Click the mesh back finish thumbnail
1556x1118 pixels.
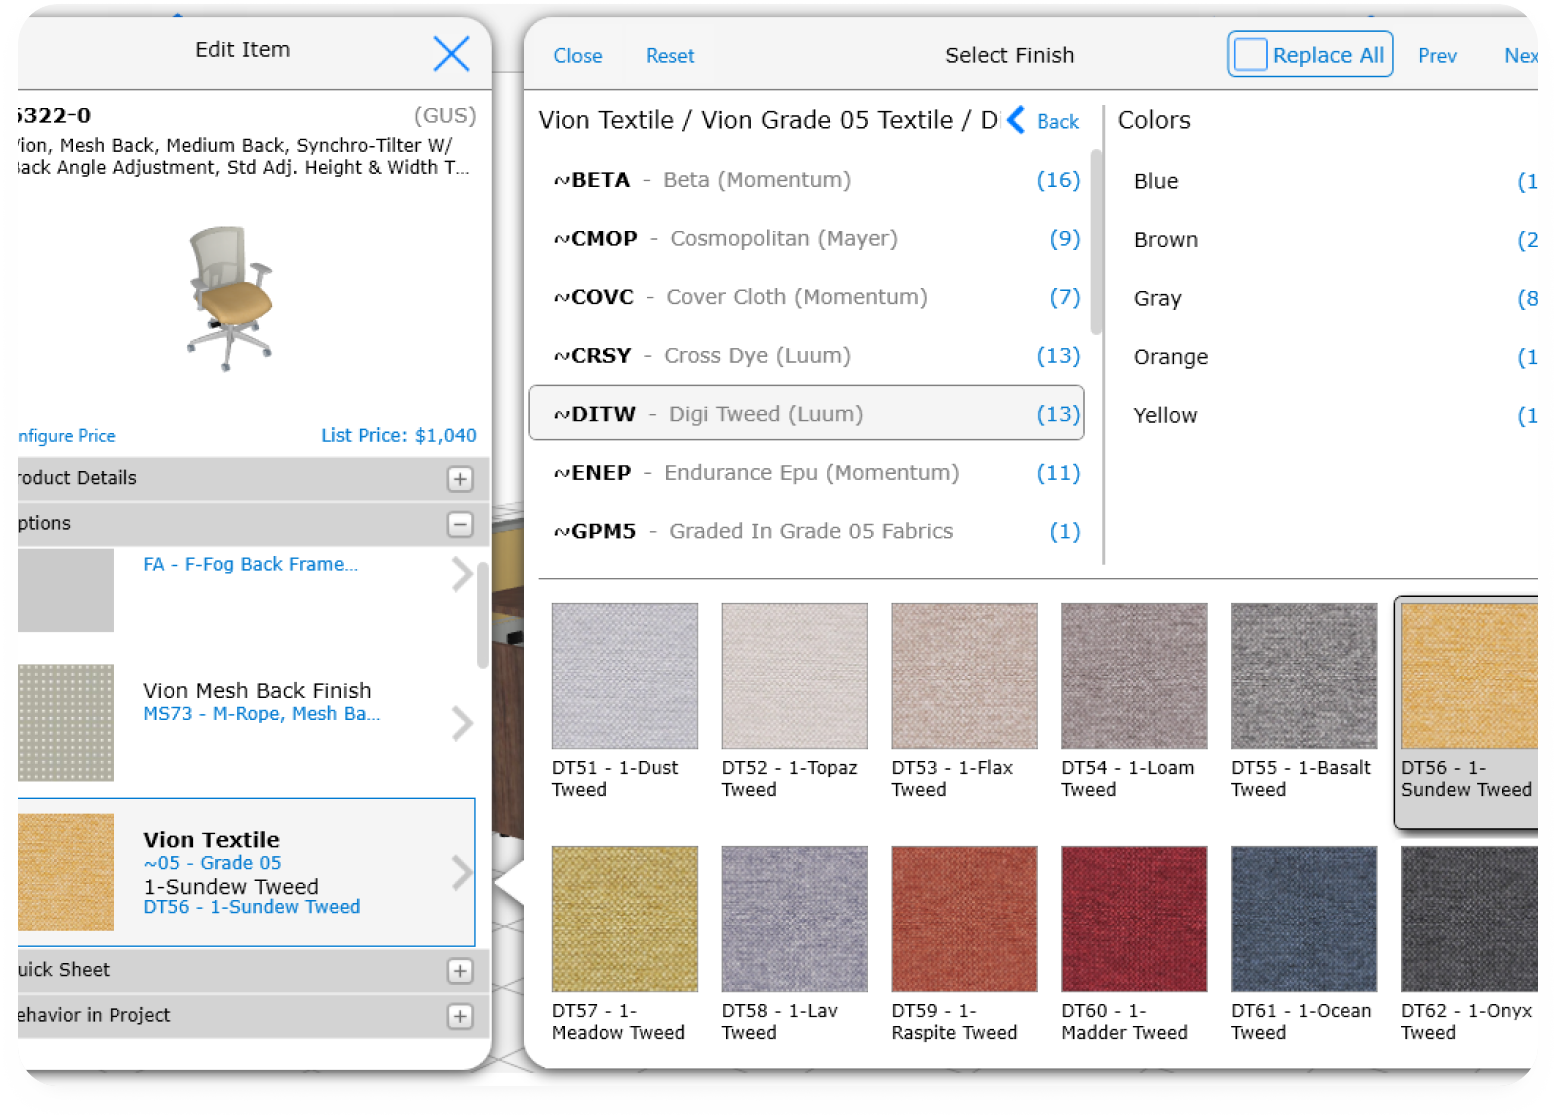click(66, 722)
